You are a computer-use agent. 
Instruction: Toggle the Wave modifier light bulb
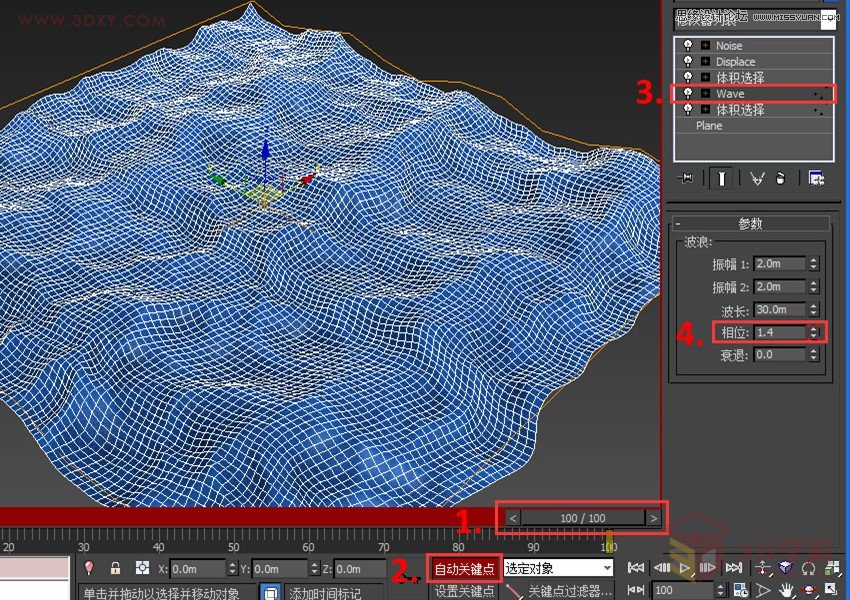(688, 93)
